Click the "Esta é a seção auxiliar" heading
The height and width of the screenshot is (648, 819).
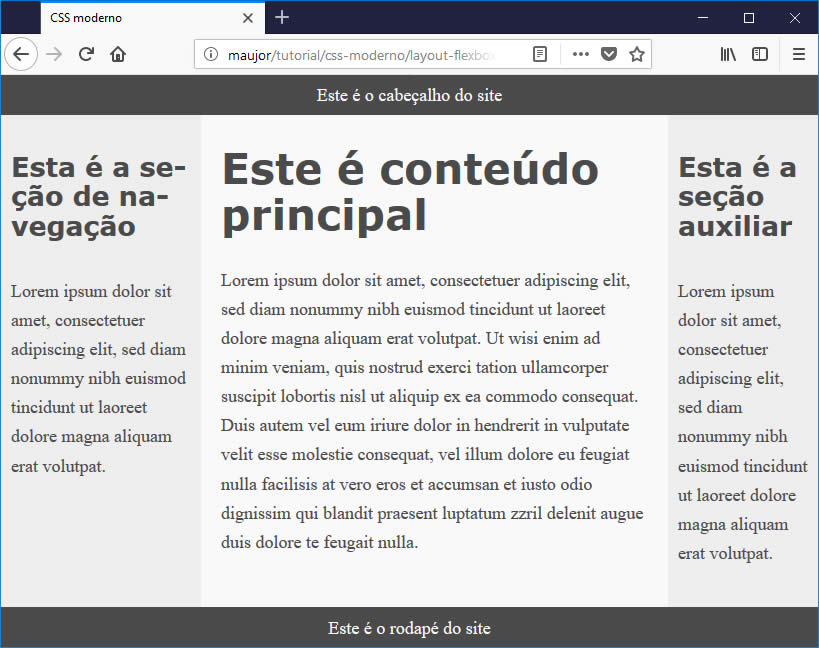coord(737,196)
